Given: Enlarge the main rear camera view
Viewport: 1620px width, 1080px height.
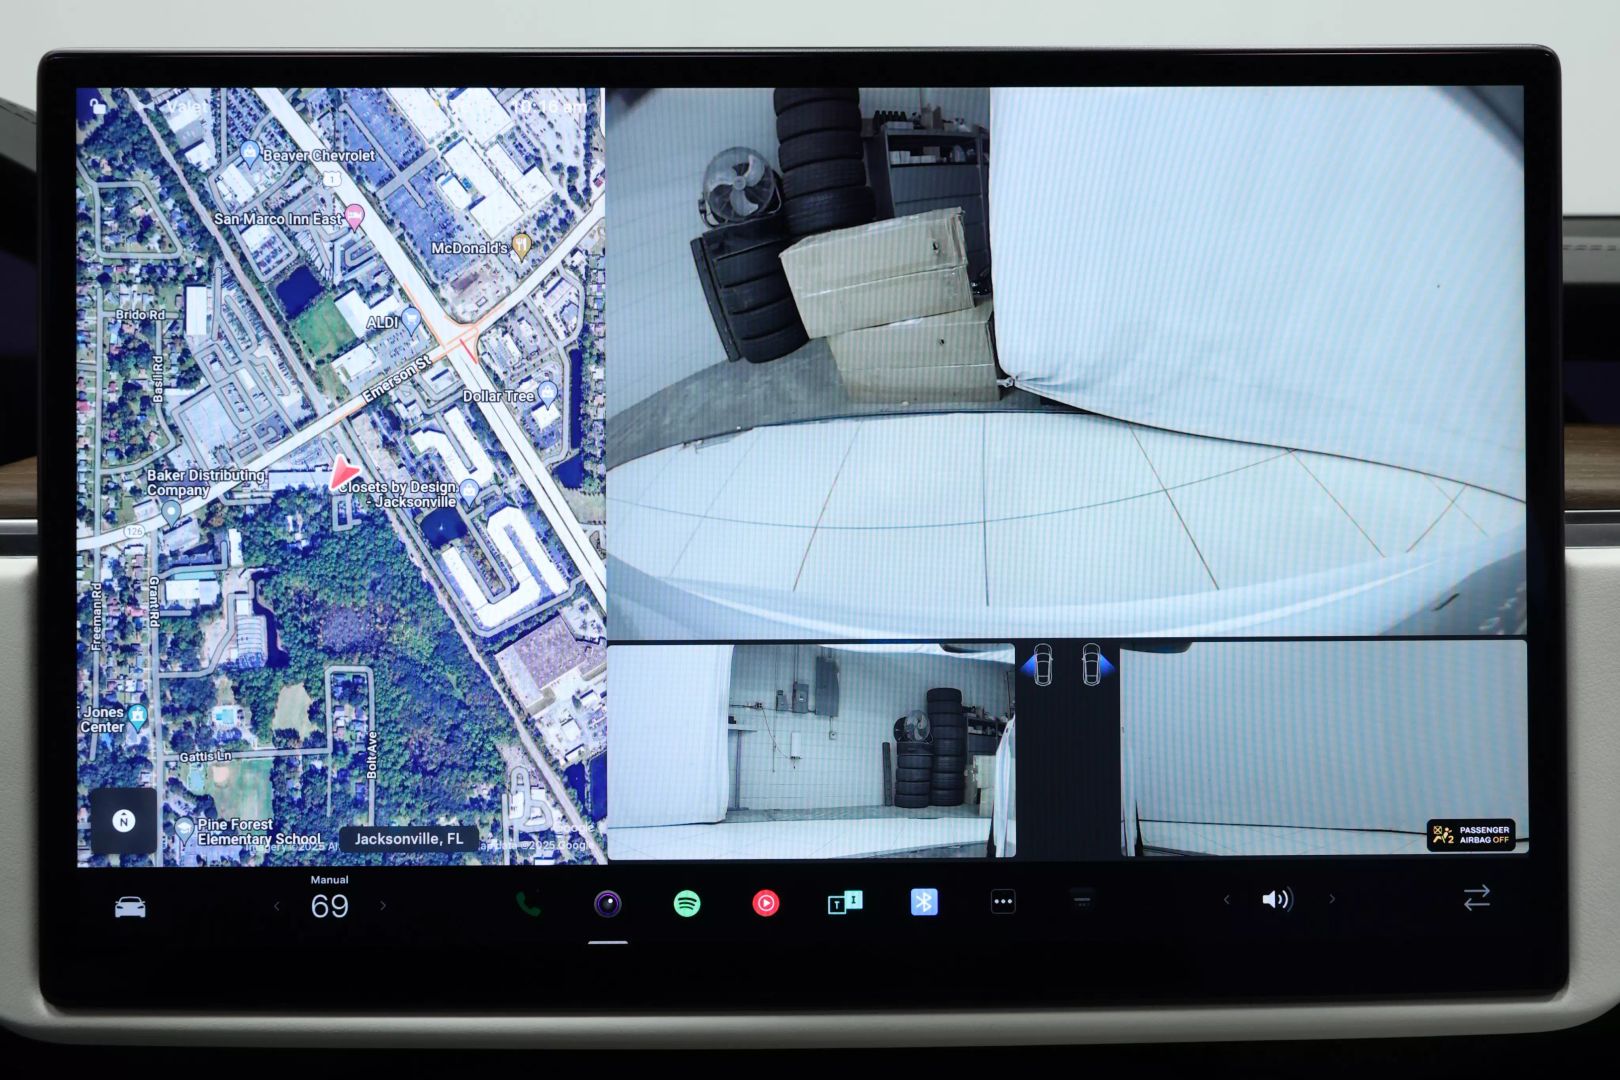Looking at the screenshot, I should click(1066, 362).
